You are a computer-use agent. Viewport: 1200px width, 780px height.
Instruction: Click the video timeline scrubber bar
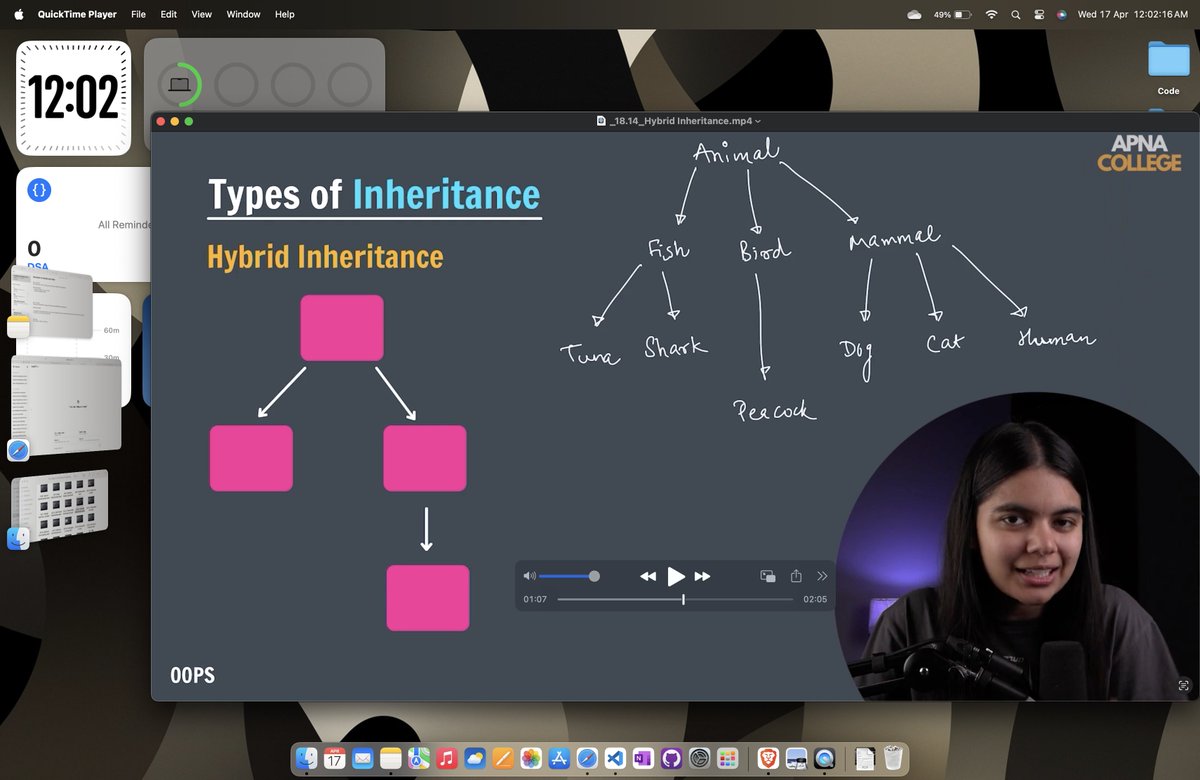click(x=675, y=599)
